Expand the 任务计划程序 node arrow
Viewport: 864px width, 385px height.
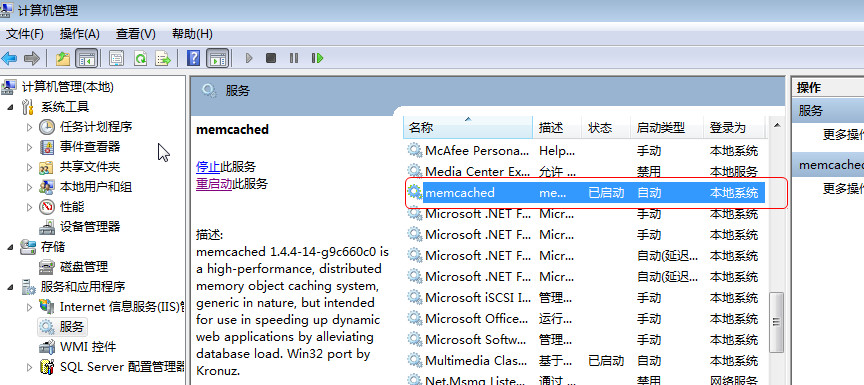click(30, 127)
